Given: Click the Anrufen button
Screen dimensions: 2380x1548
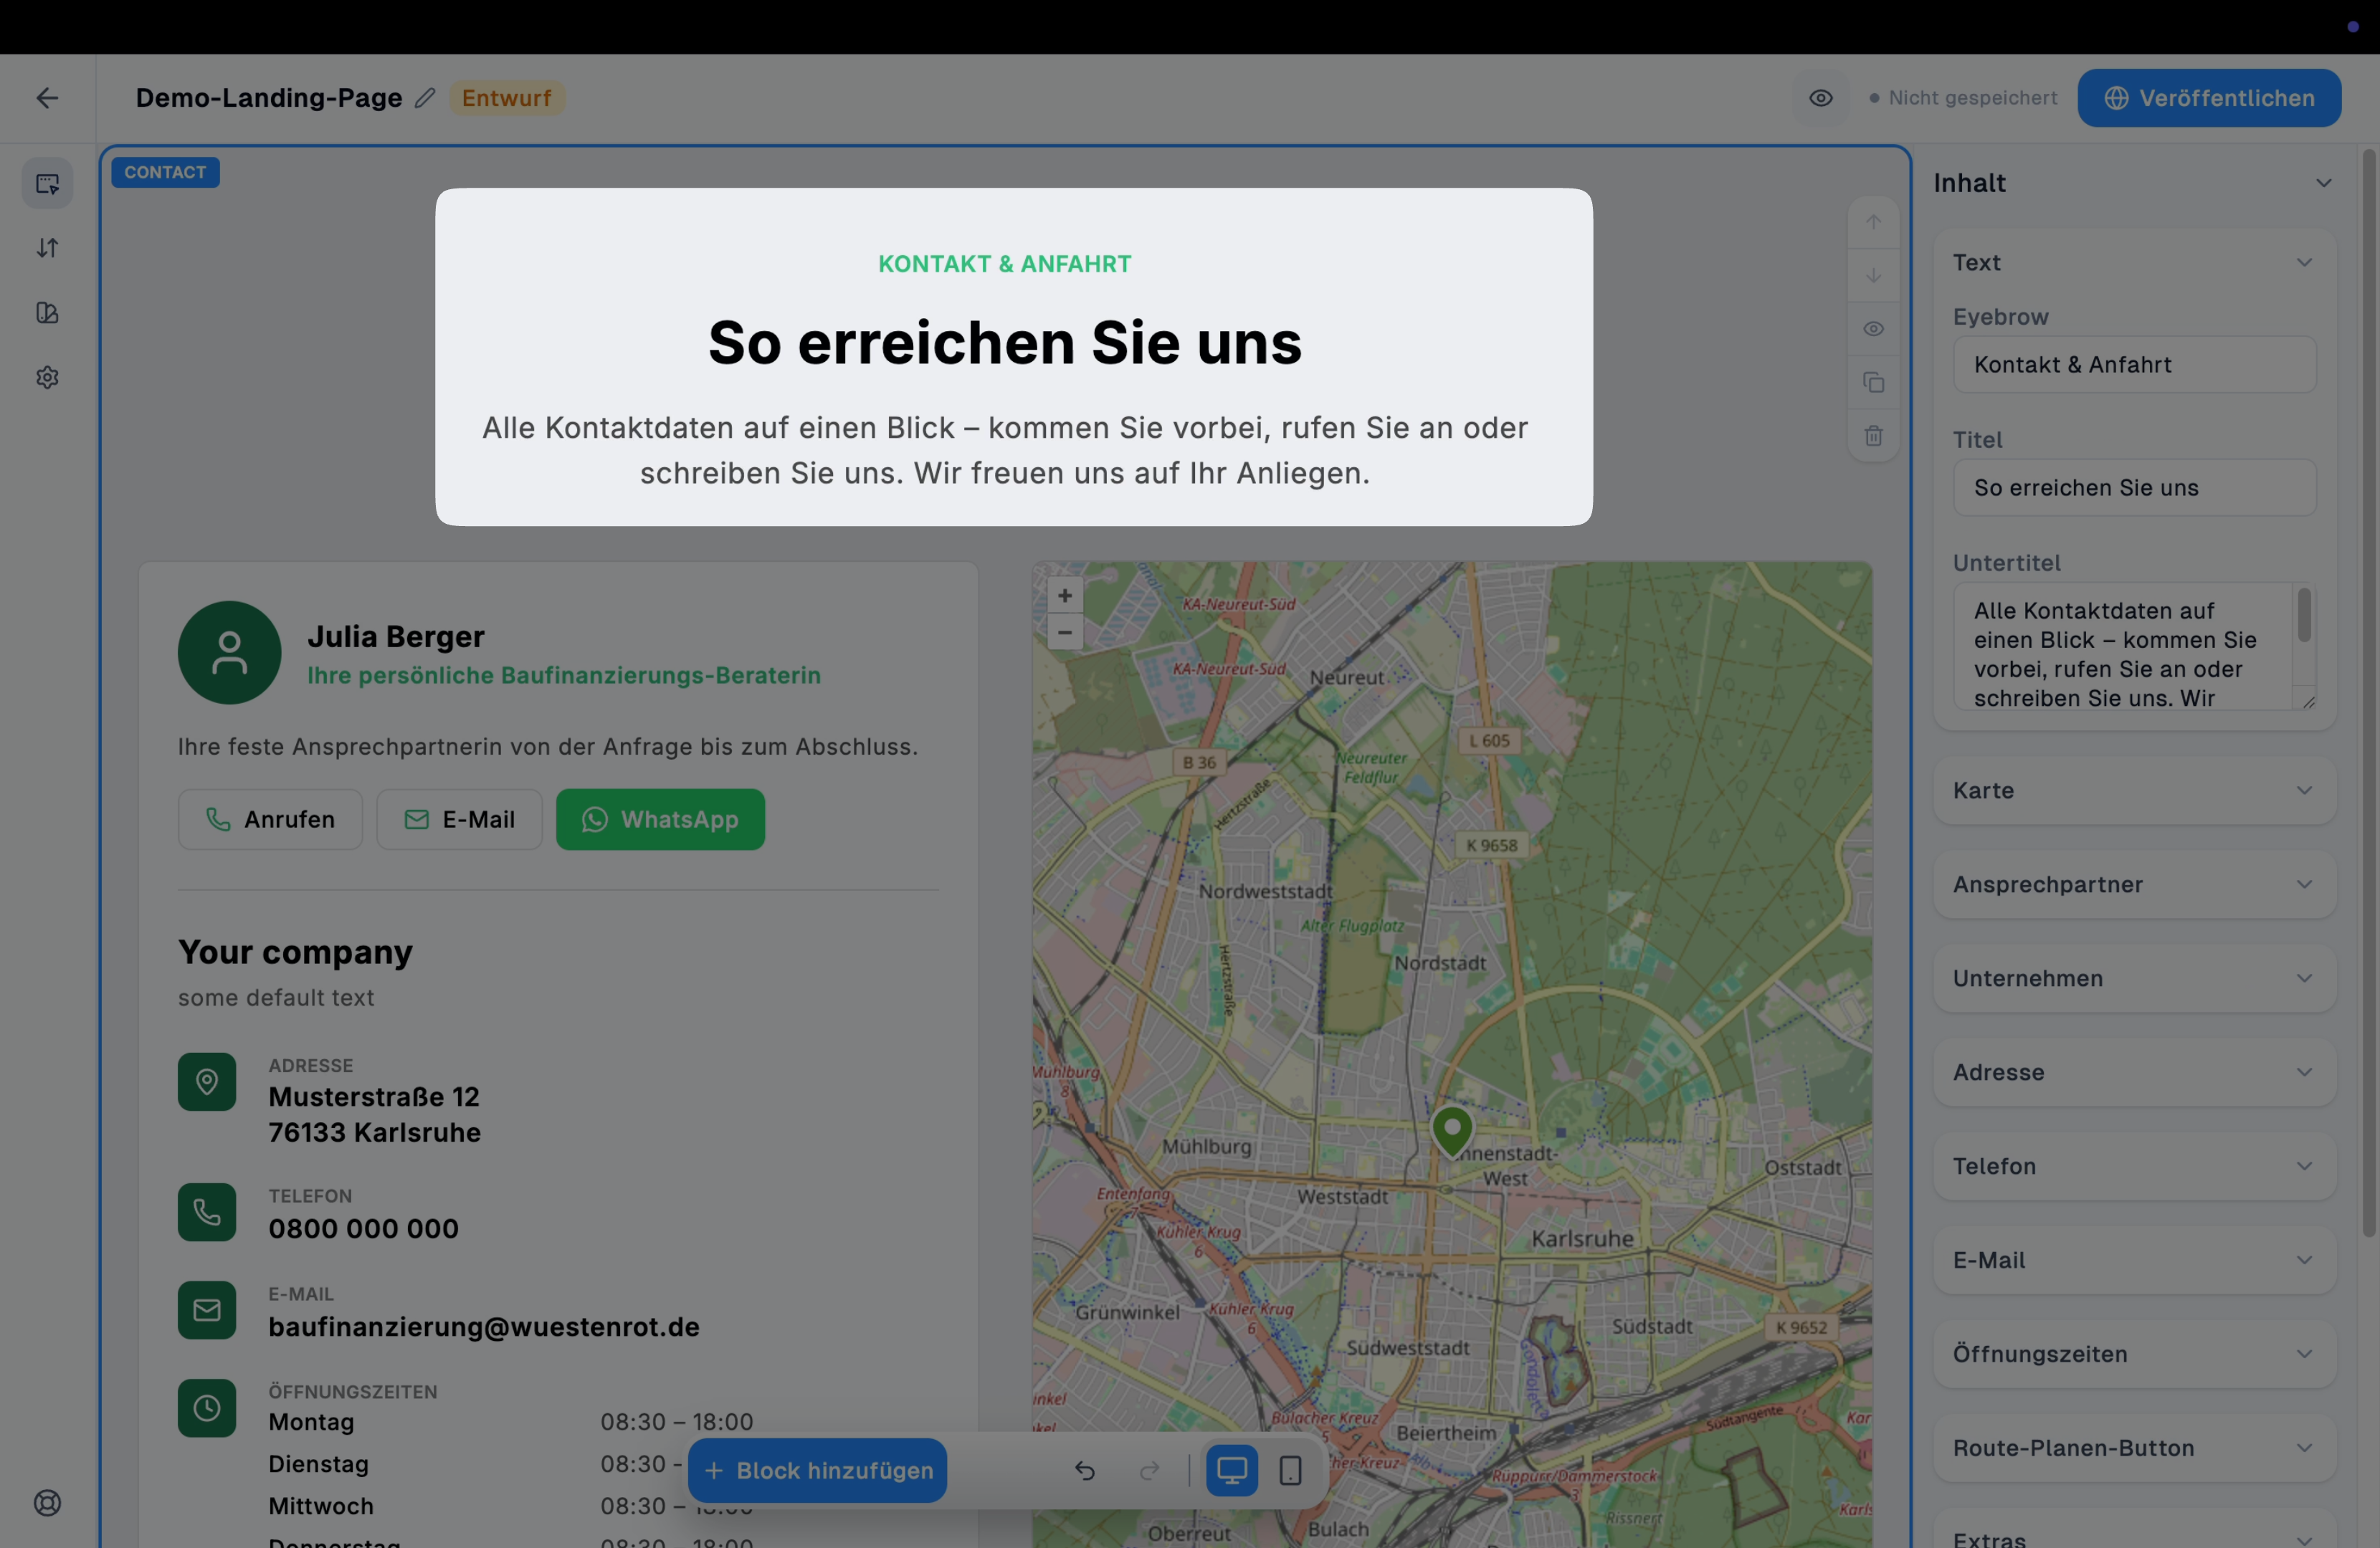Looking at the screenshot, I should (270, 819).
